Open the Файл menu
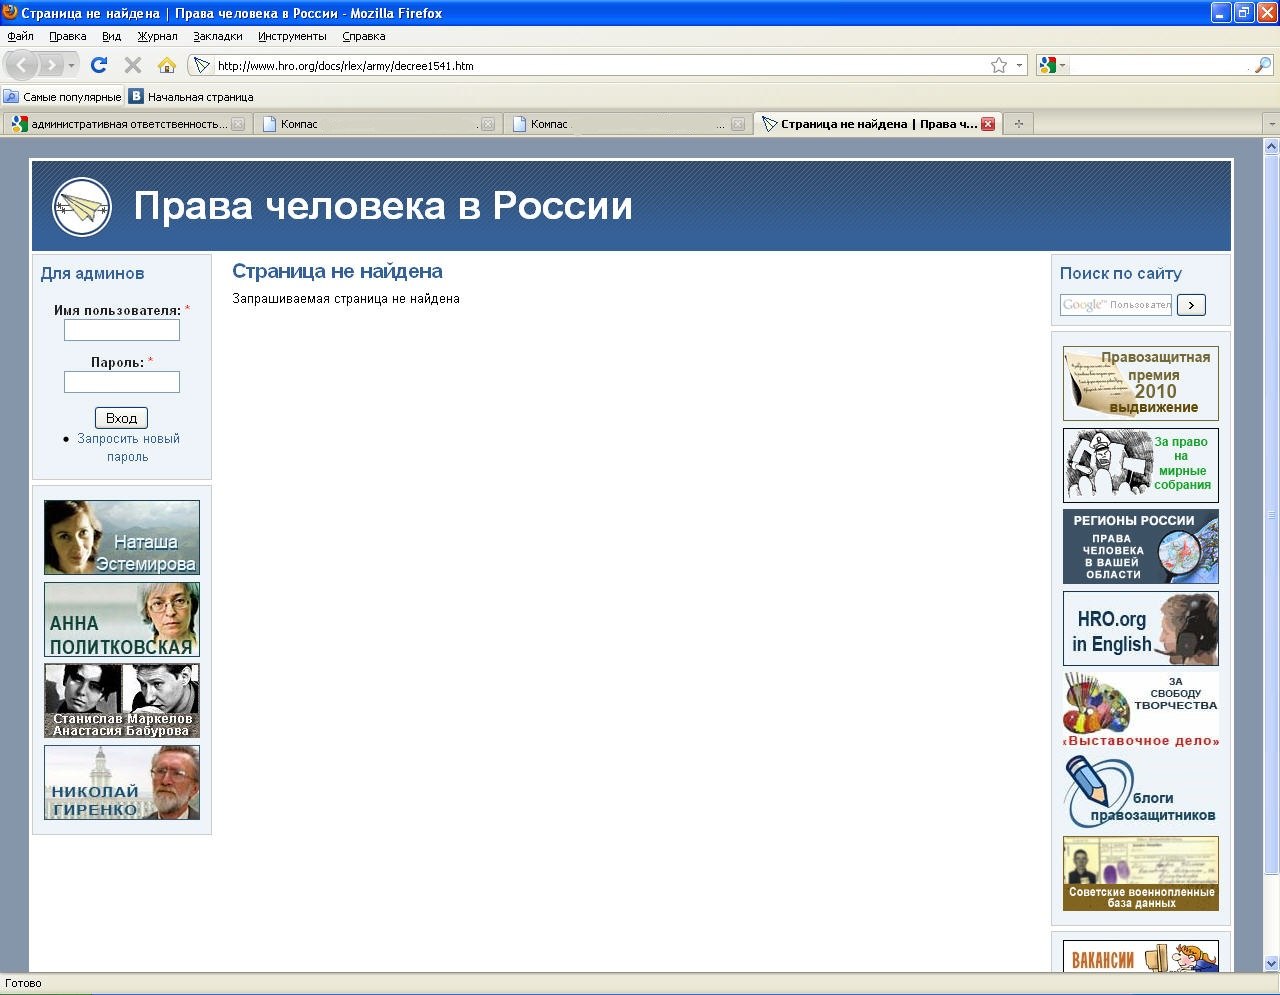 click(x=20, y=36)
